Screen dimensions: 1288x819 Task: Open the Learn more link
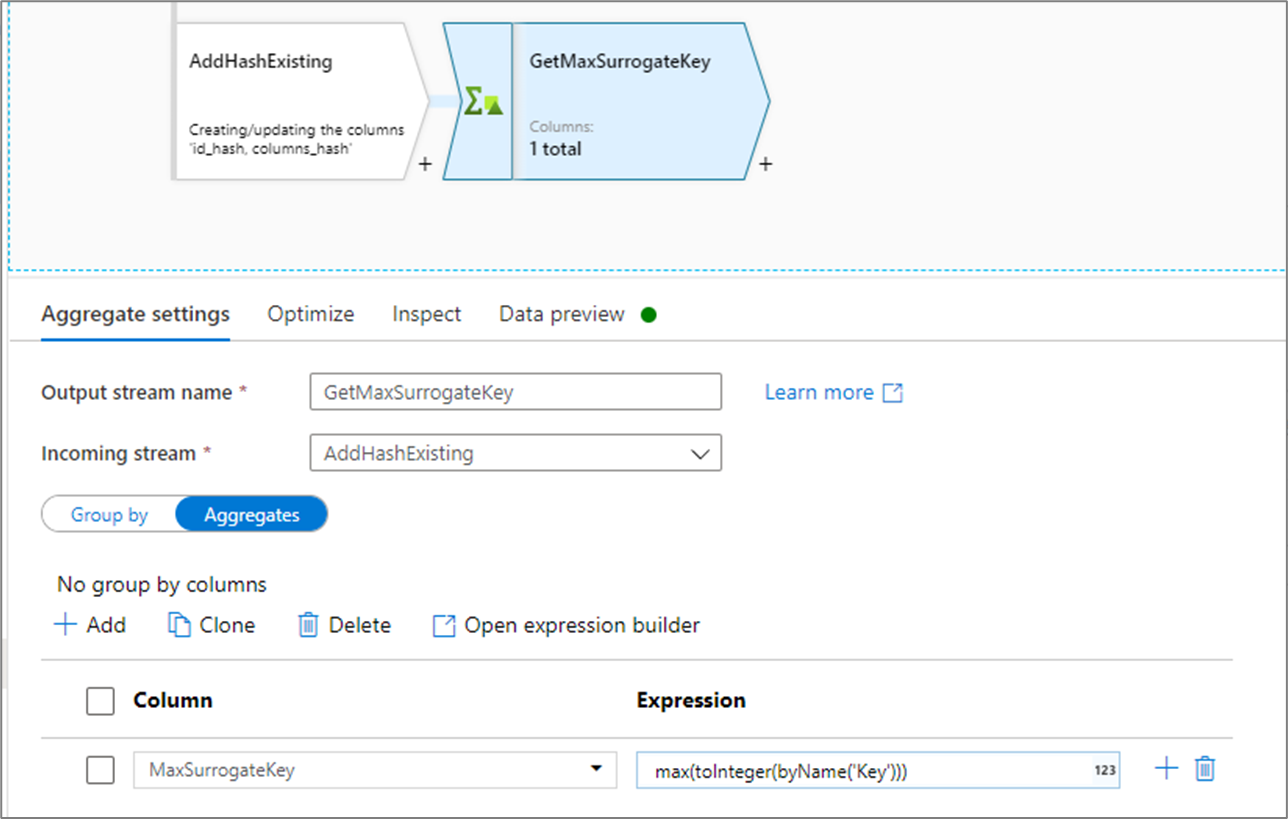[819, 393]
